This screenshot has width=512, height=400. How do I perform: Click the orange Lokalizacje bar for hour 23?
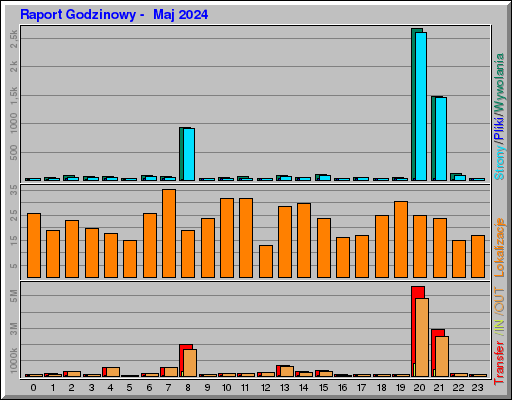click(478, 256)
